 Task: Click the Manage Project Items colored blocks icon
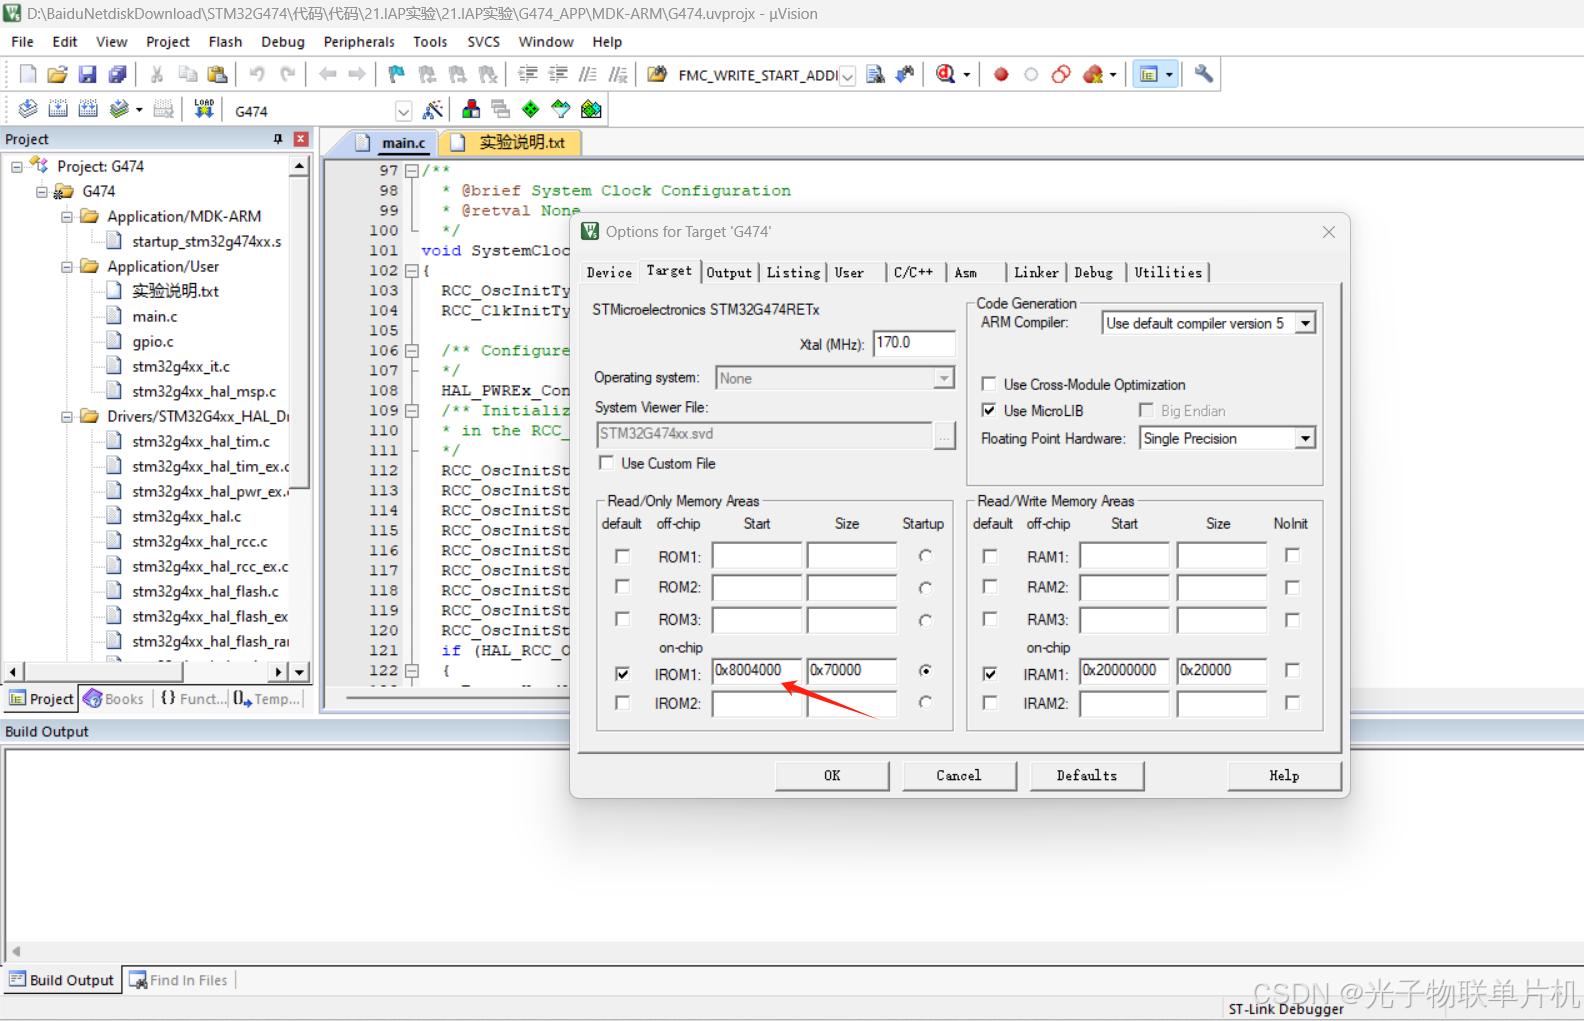pyautogui.click(x=471, y=109)
